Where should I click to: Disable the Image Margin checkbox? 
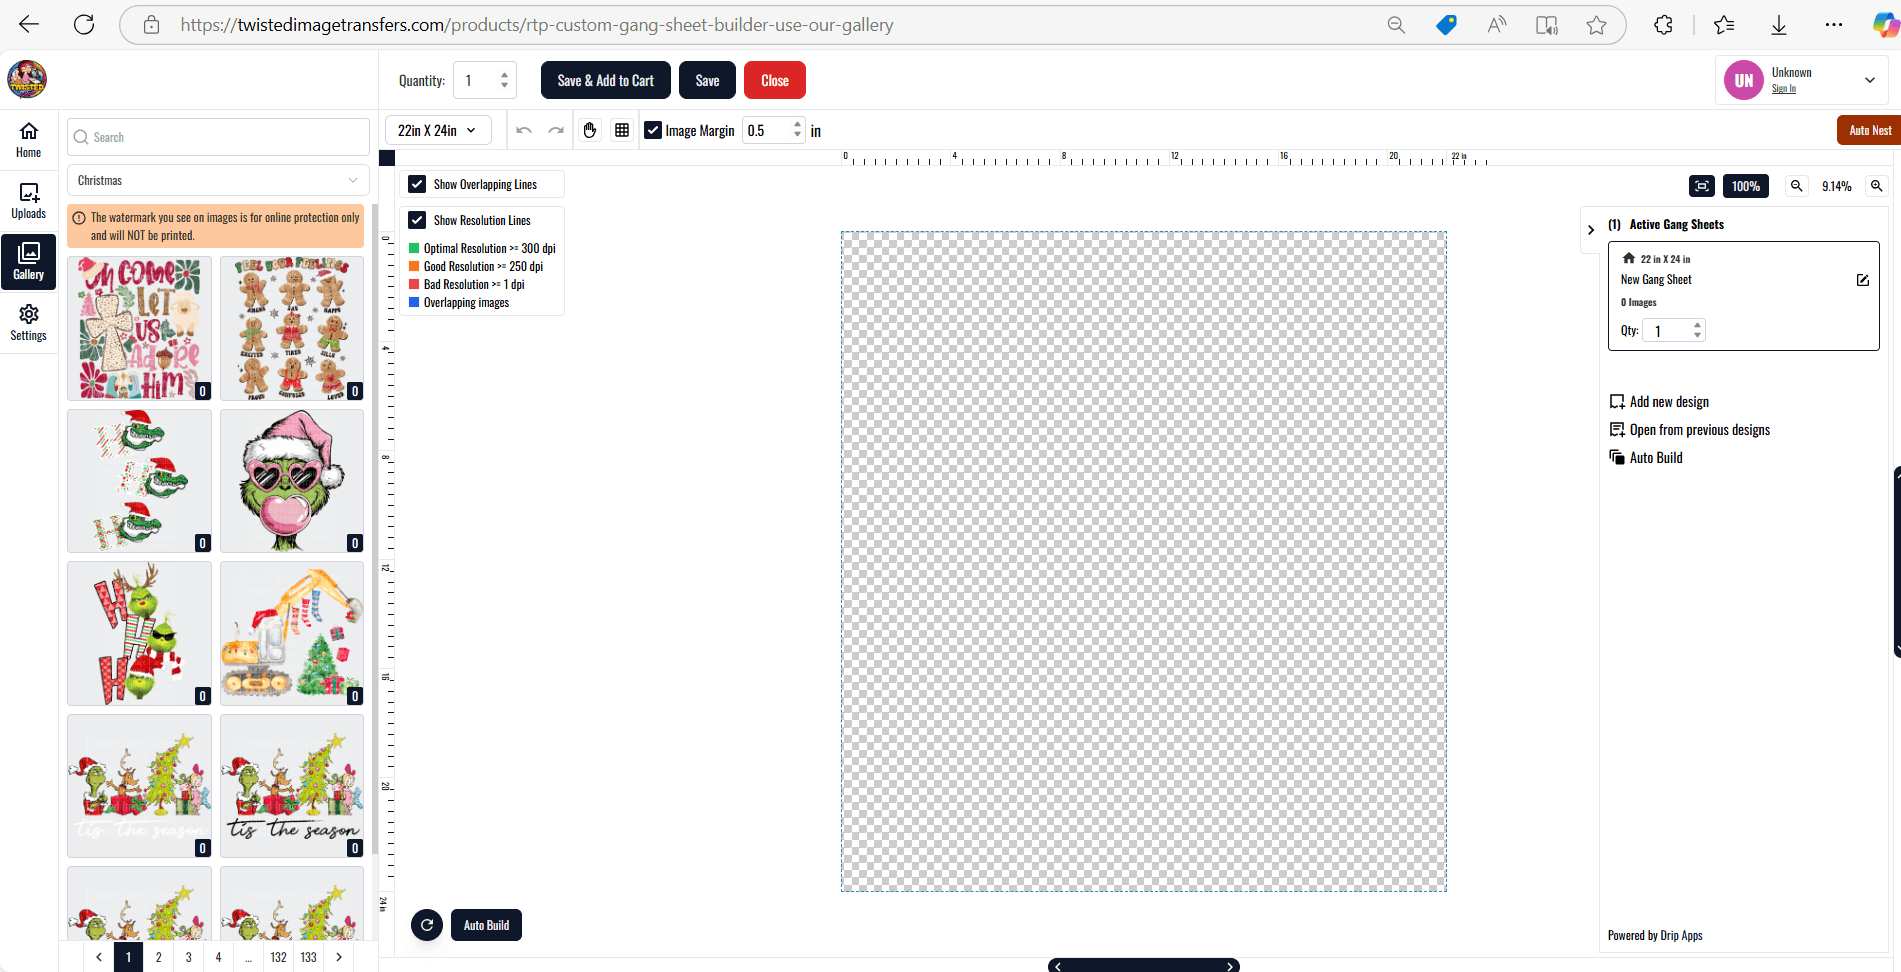pyautogui.click(x=652, y=130)
